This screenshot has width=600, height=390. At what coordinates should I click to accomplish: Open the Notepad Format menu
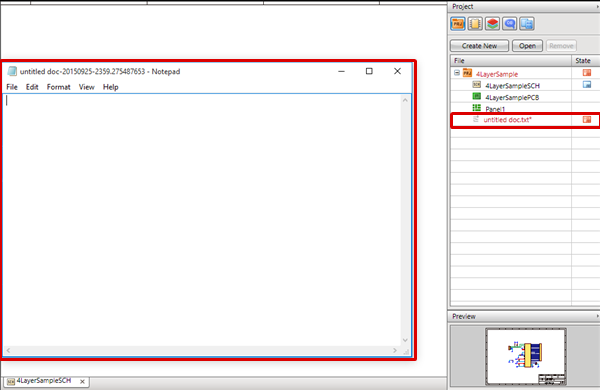59,87
